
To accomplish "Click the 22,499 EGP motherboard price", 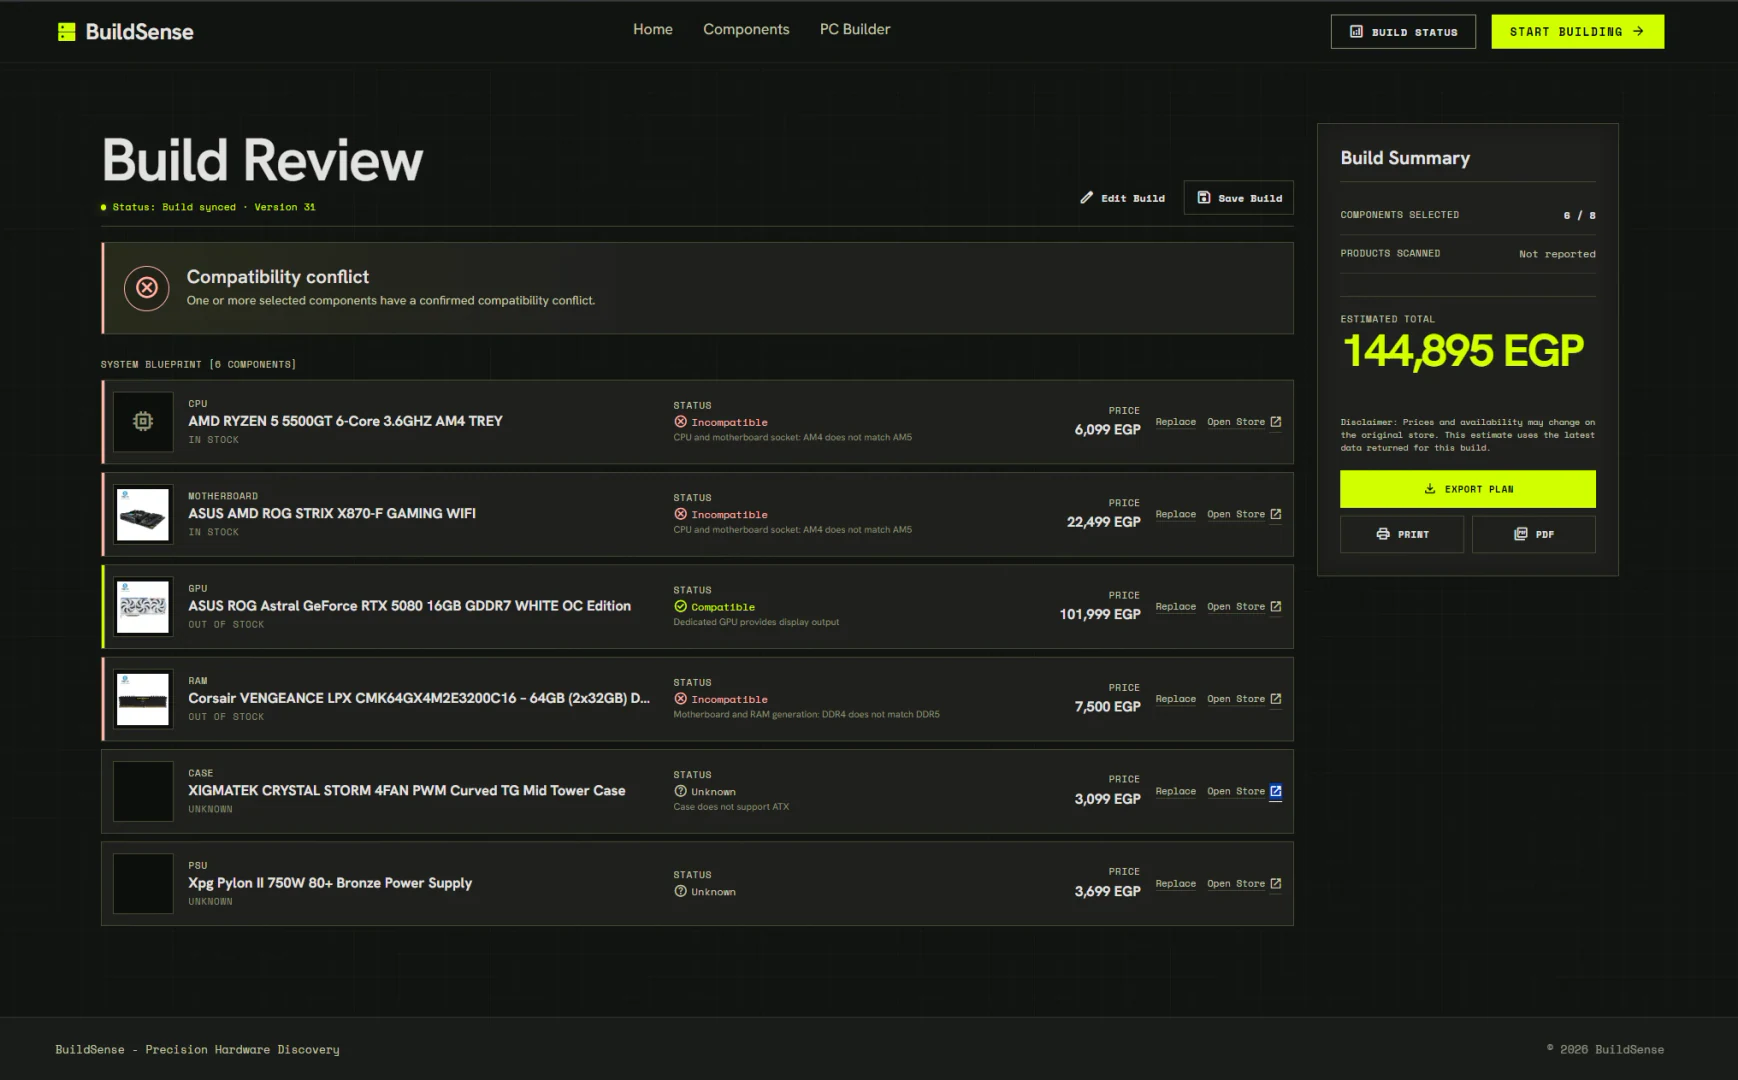I will click(x=1103, y=522).
